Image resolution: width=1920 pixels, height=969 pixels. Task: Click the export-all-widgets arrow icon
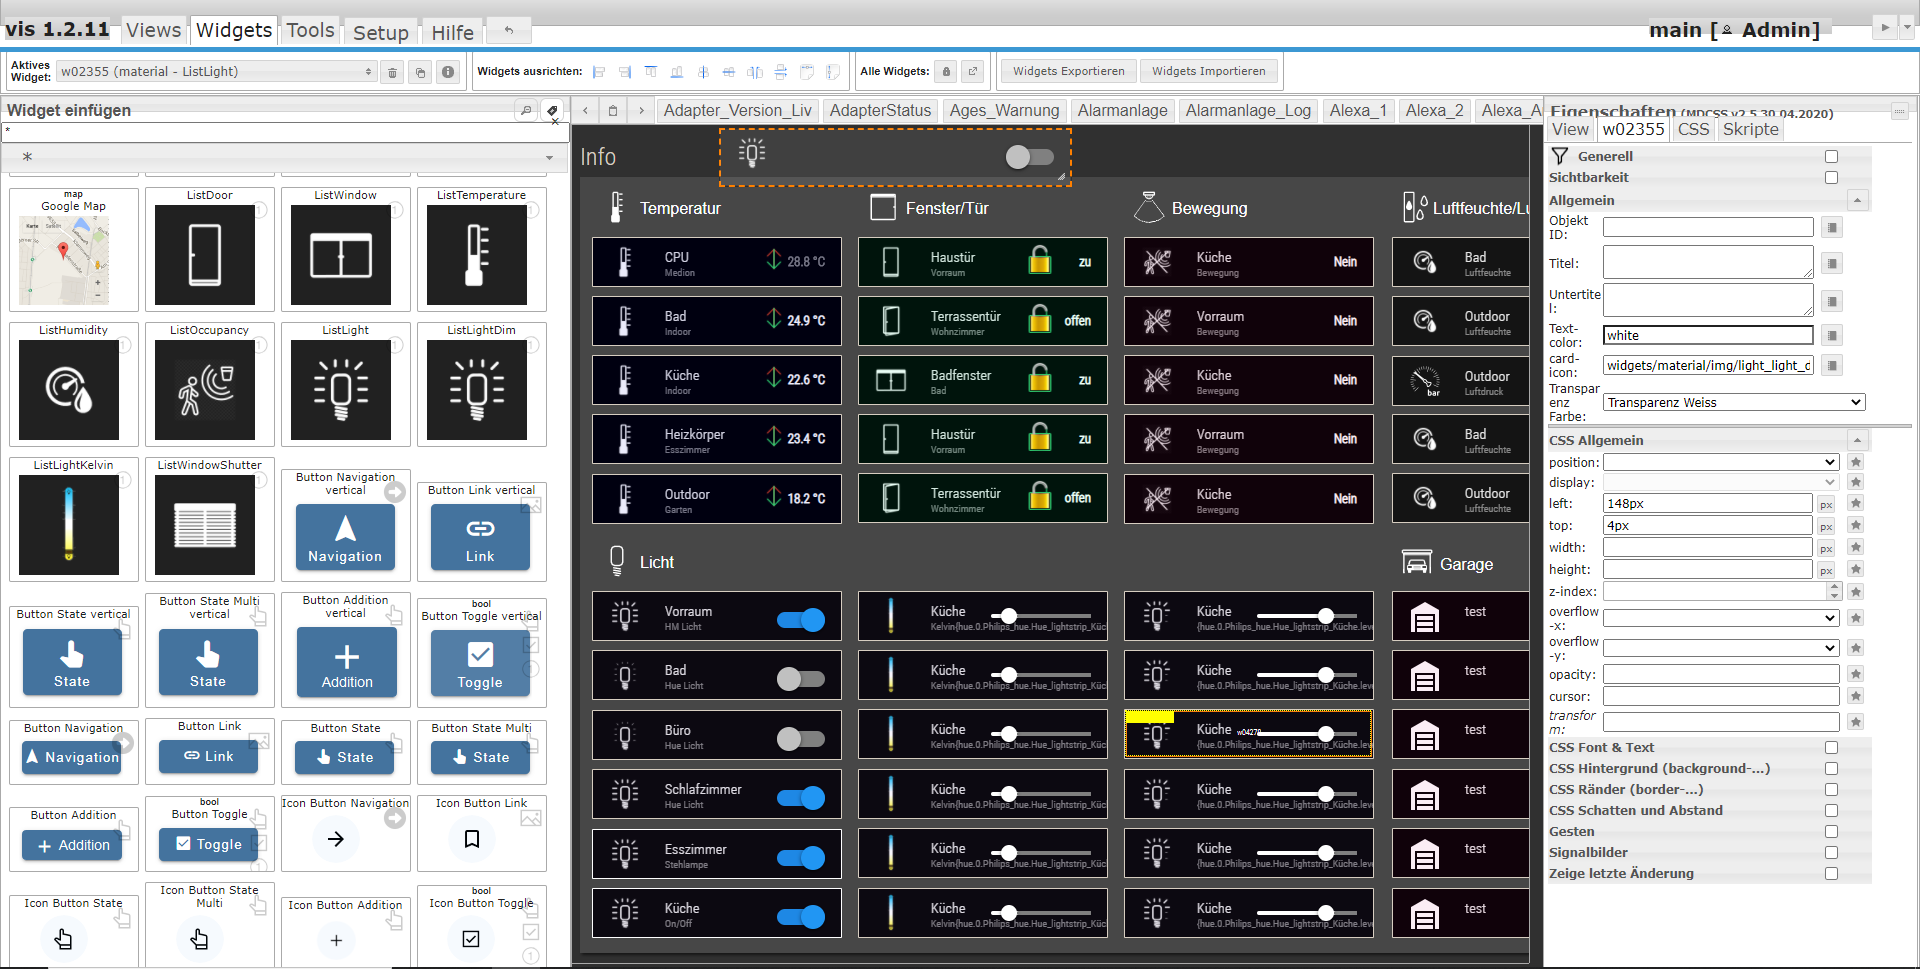972,71
